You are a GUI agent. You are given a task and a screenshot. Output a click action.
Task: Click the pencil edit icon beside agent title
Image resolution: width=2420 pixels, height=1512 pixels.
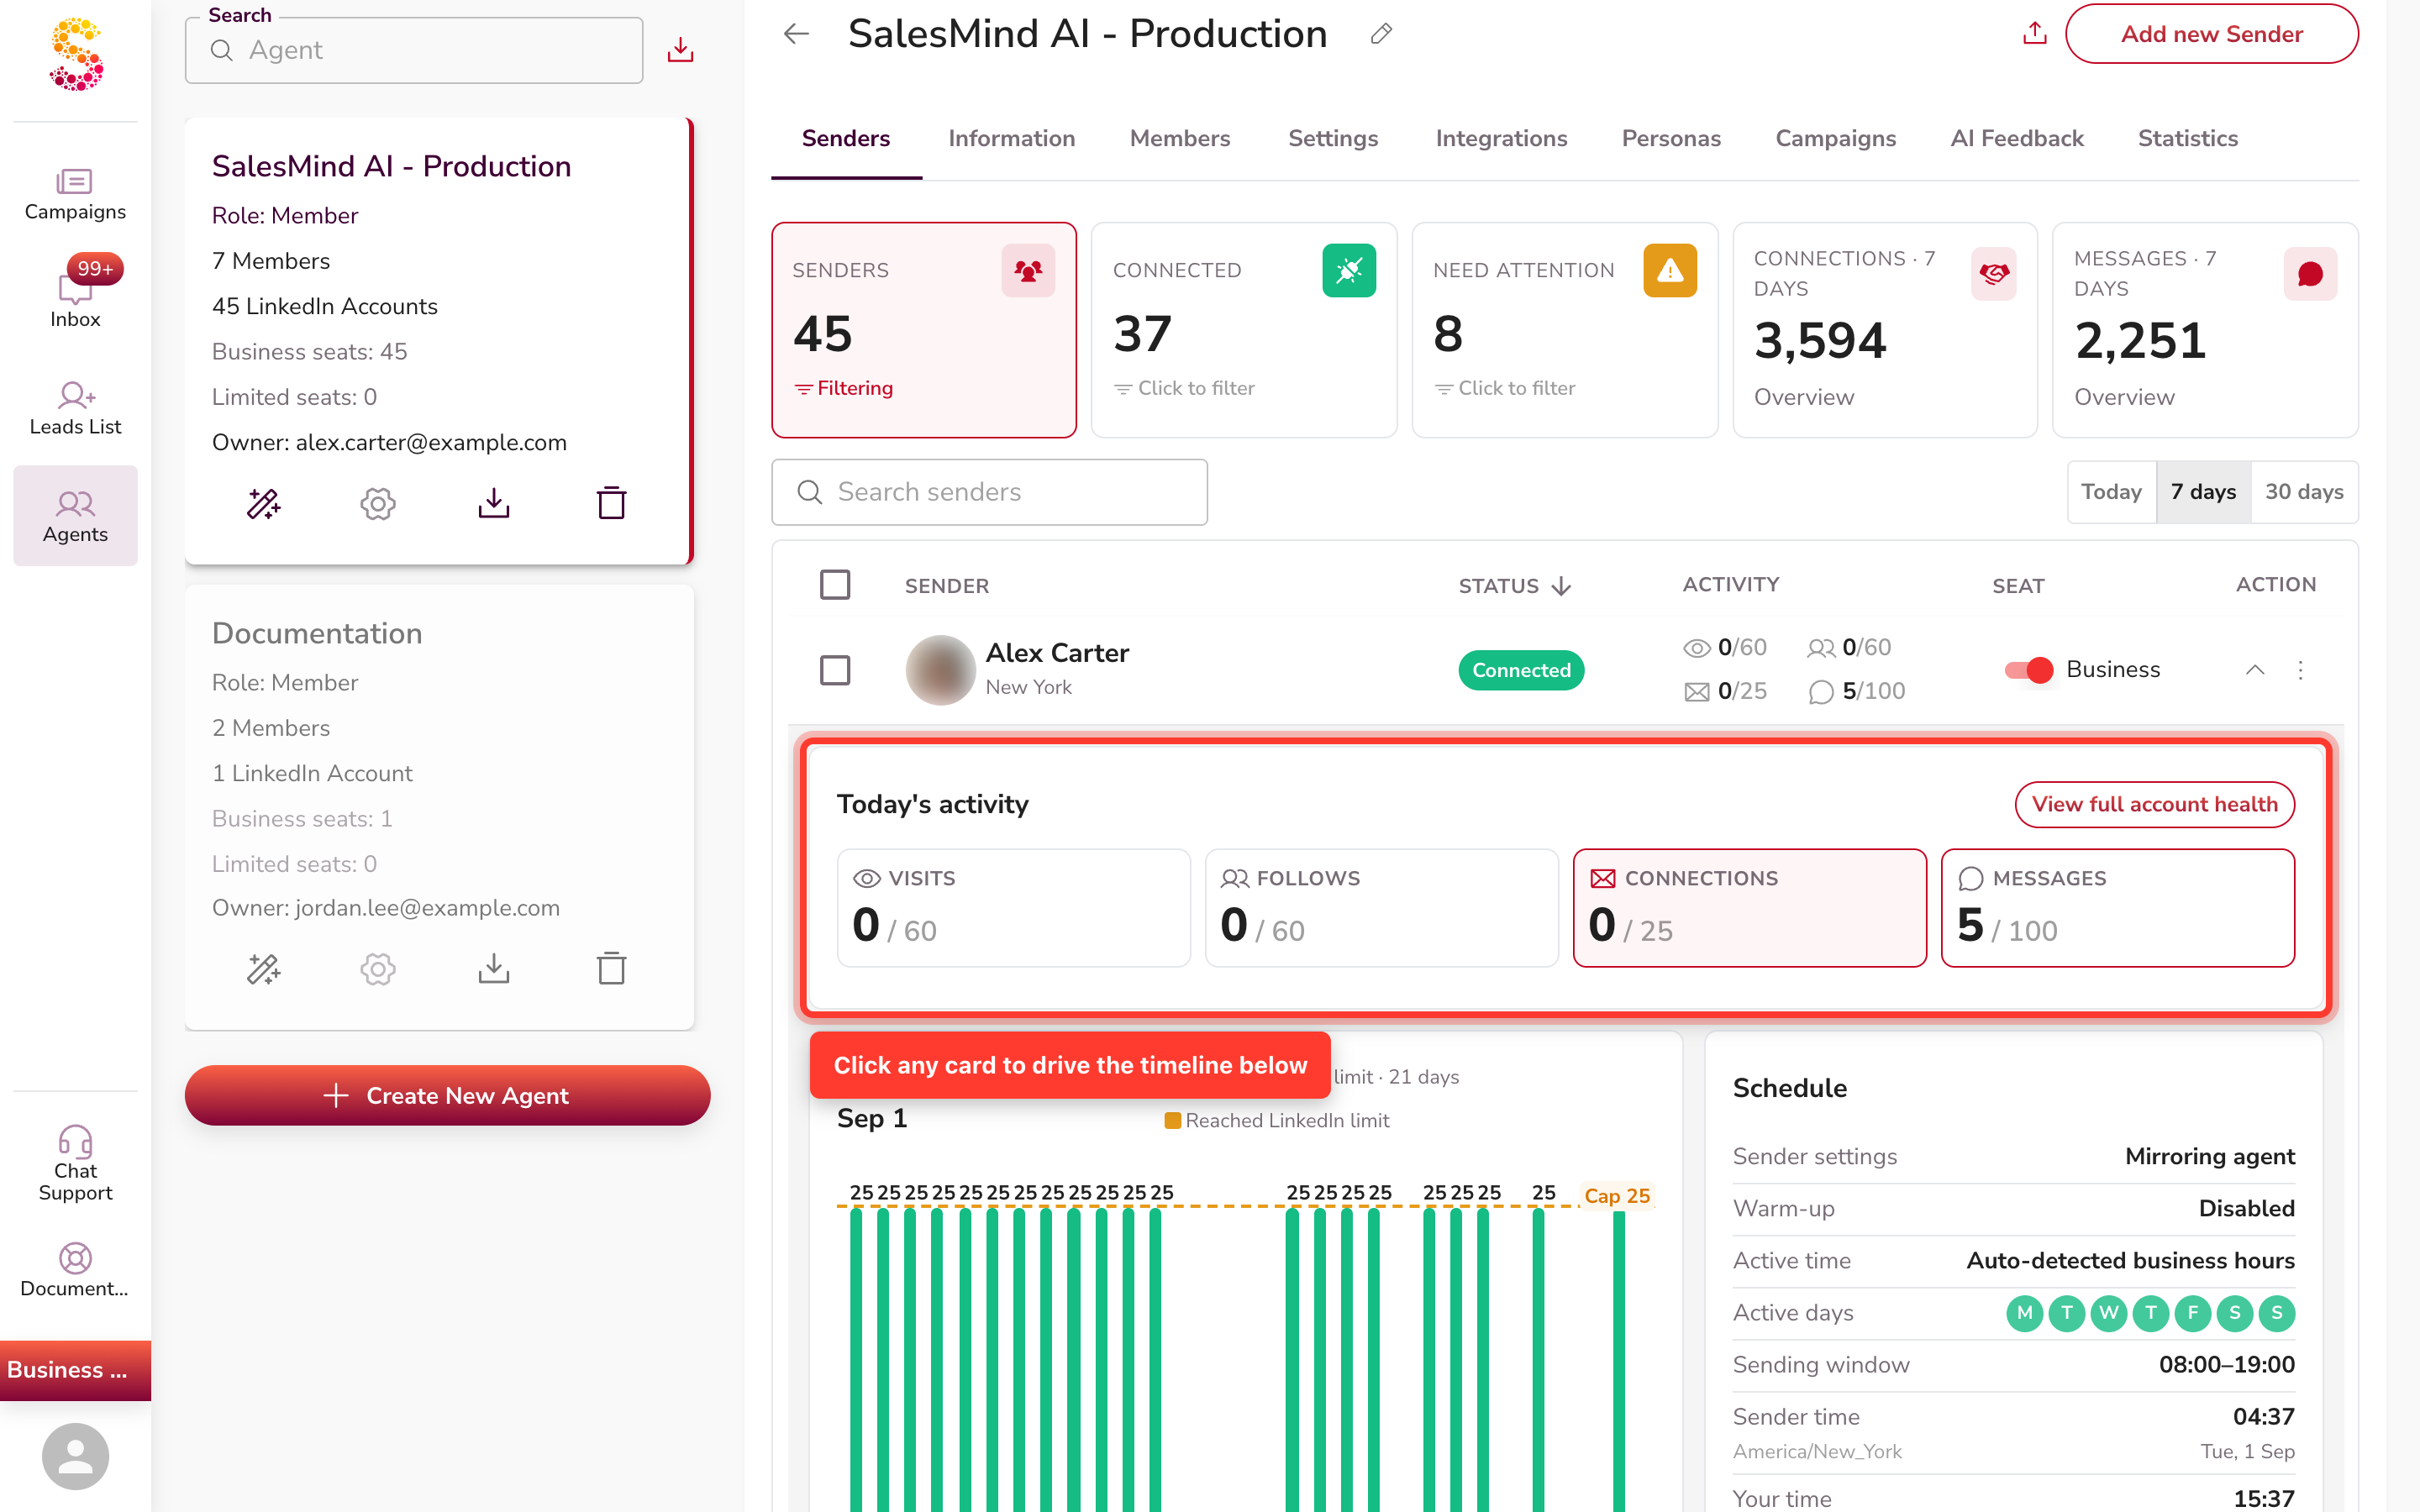(x=1381, y=34)
